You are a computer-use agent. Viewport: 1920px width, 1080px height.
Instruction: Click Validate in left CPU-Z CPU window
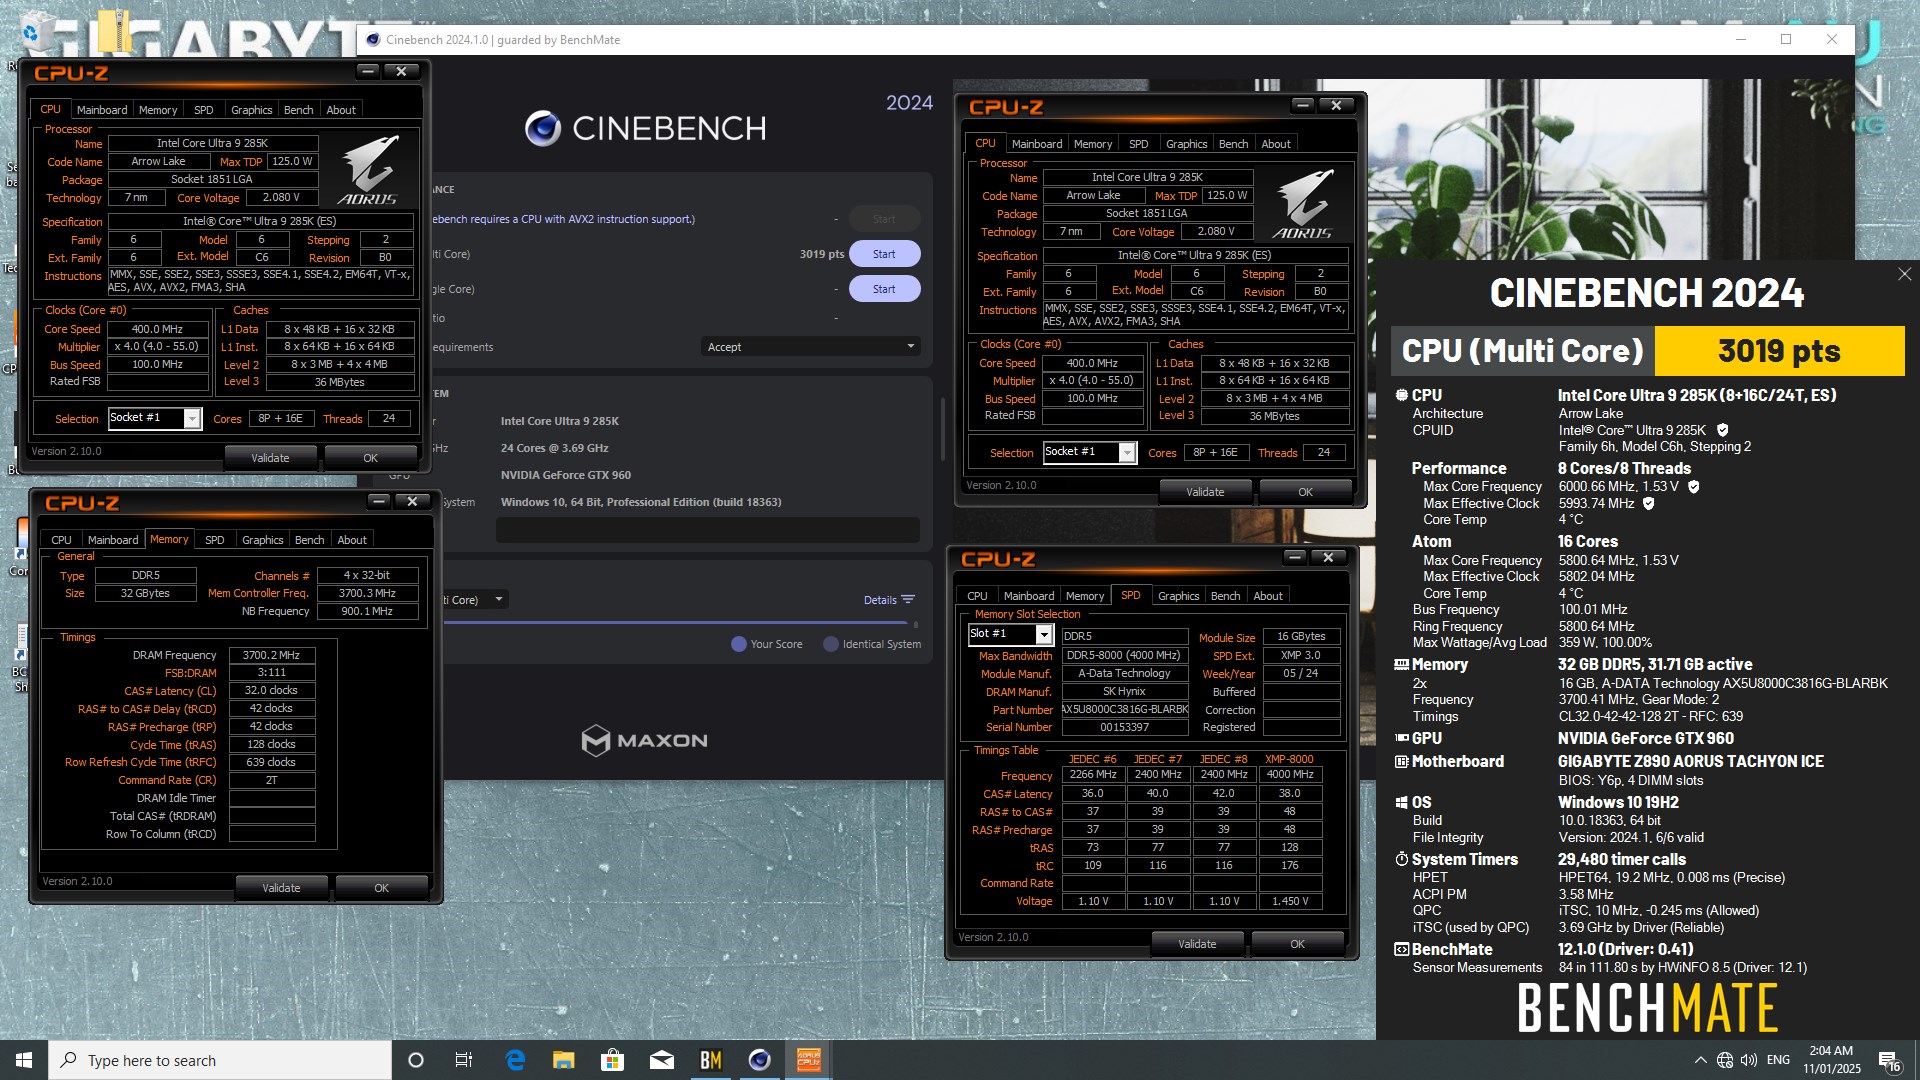click(270, 458)
